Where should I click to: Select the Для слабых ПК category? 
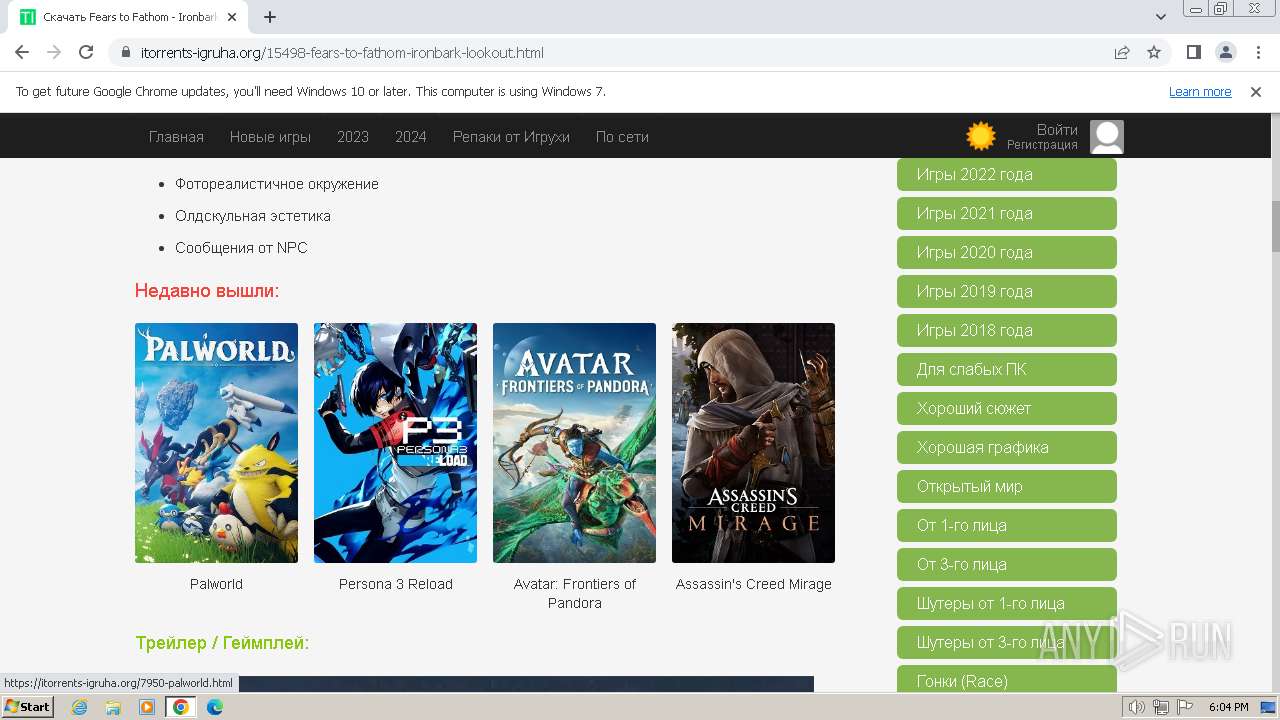tap(1007, 369)
